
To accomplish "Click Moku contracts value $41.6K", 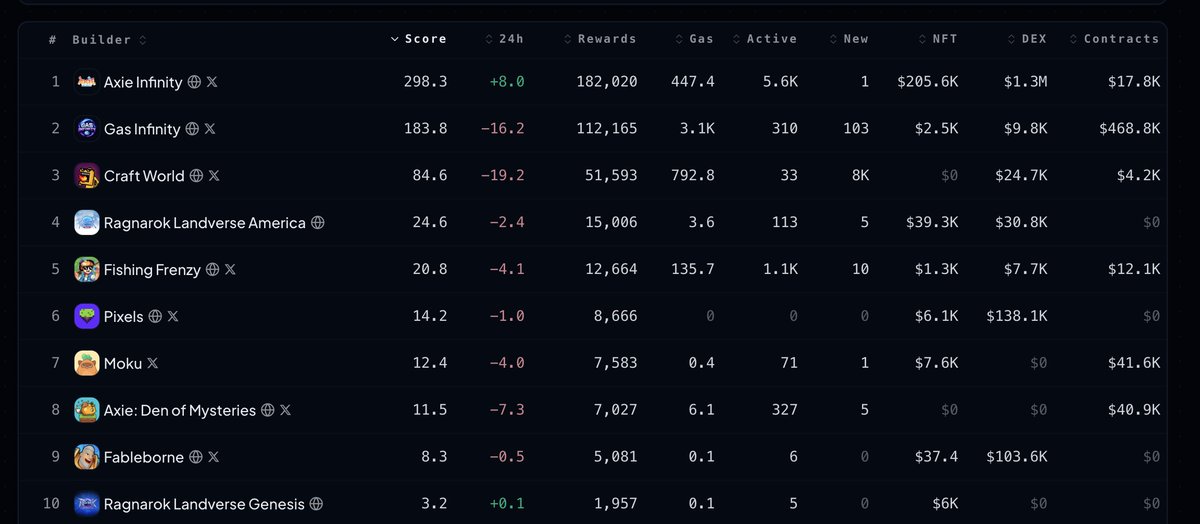I will [1134, 363].
